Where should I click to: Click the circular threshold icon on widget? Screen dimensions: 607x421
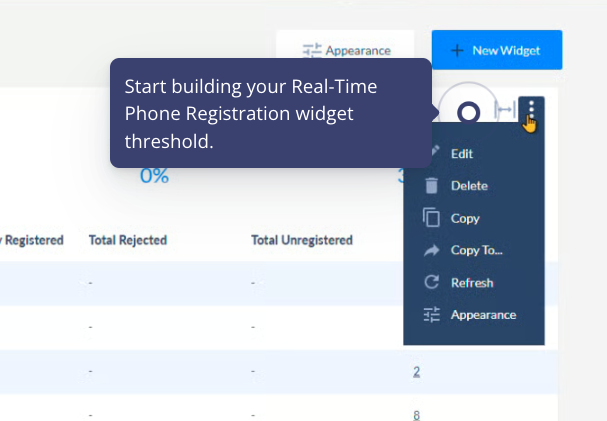point(468,112)
